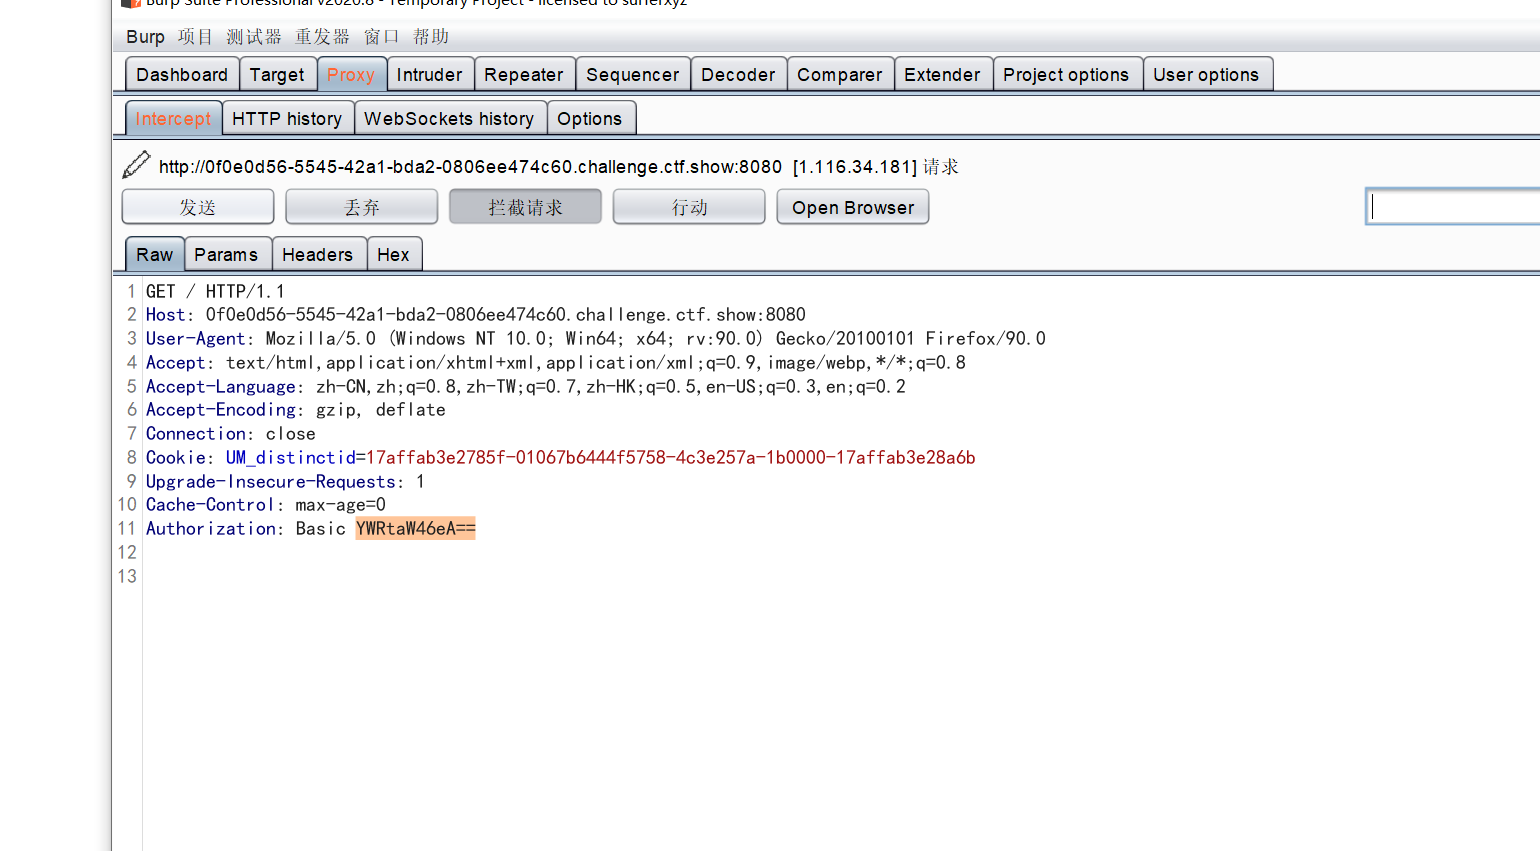1540x851 pixels.
Task: Go to the Intruder tab
Action: [x=430, y=74]
